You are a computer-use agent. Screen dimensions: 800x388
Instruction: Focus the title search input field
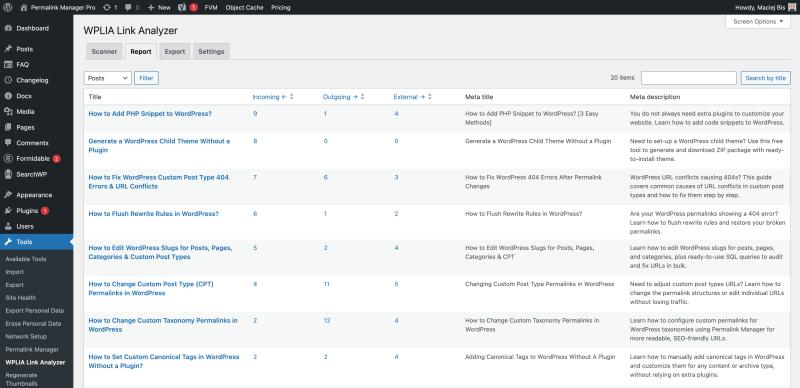(x=688, y=78)
